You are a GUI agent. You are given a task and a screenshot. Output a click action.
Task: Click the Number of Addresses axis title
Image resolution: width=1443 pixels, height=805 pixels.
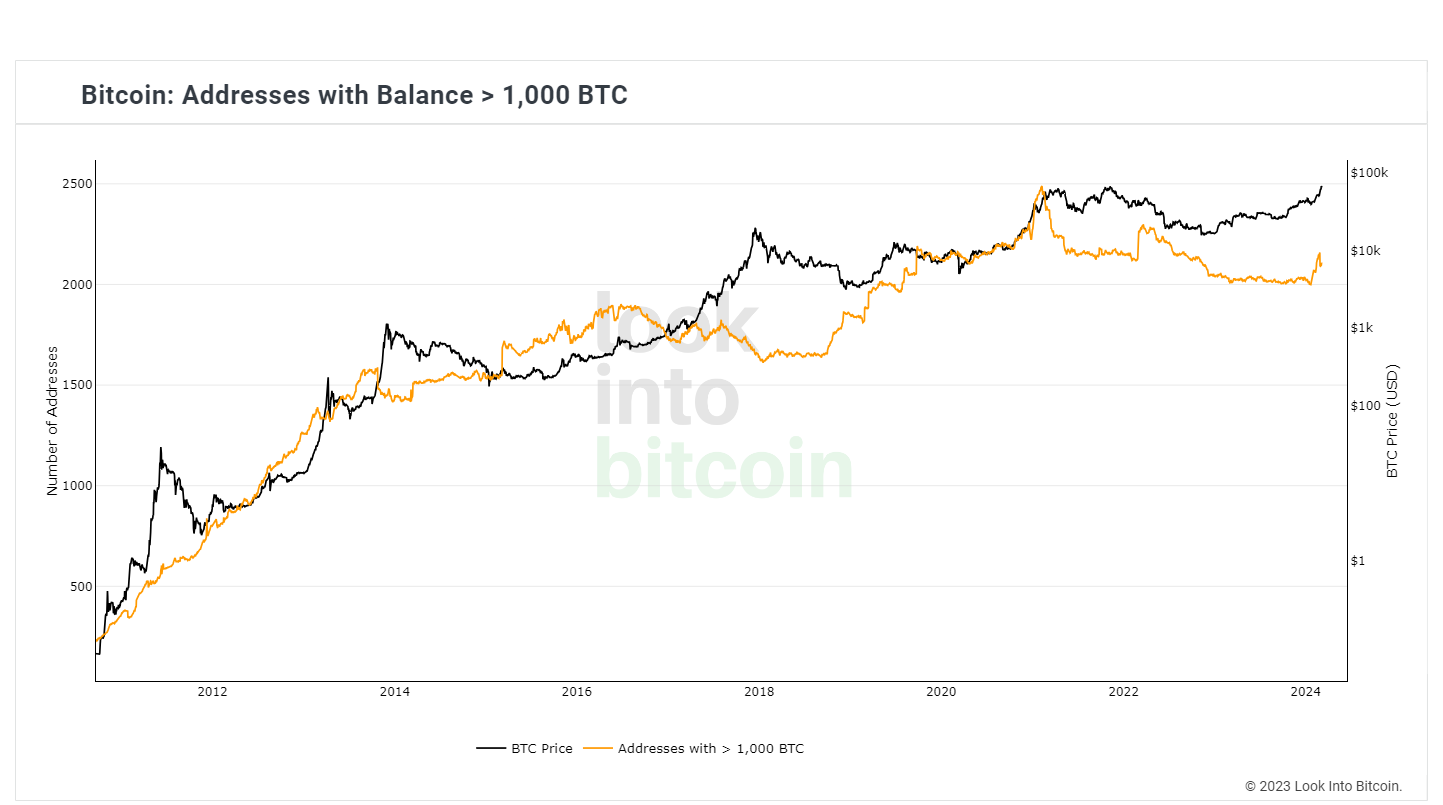click(x=52, y=420)
